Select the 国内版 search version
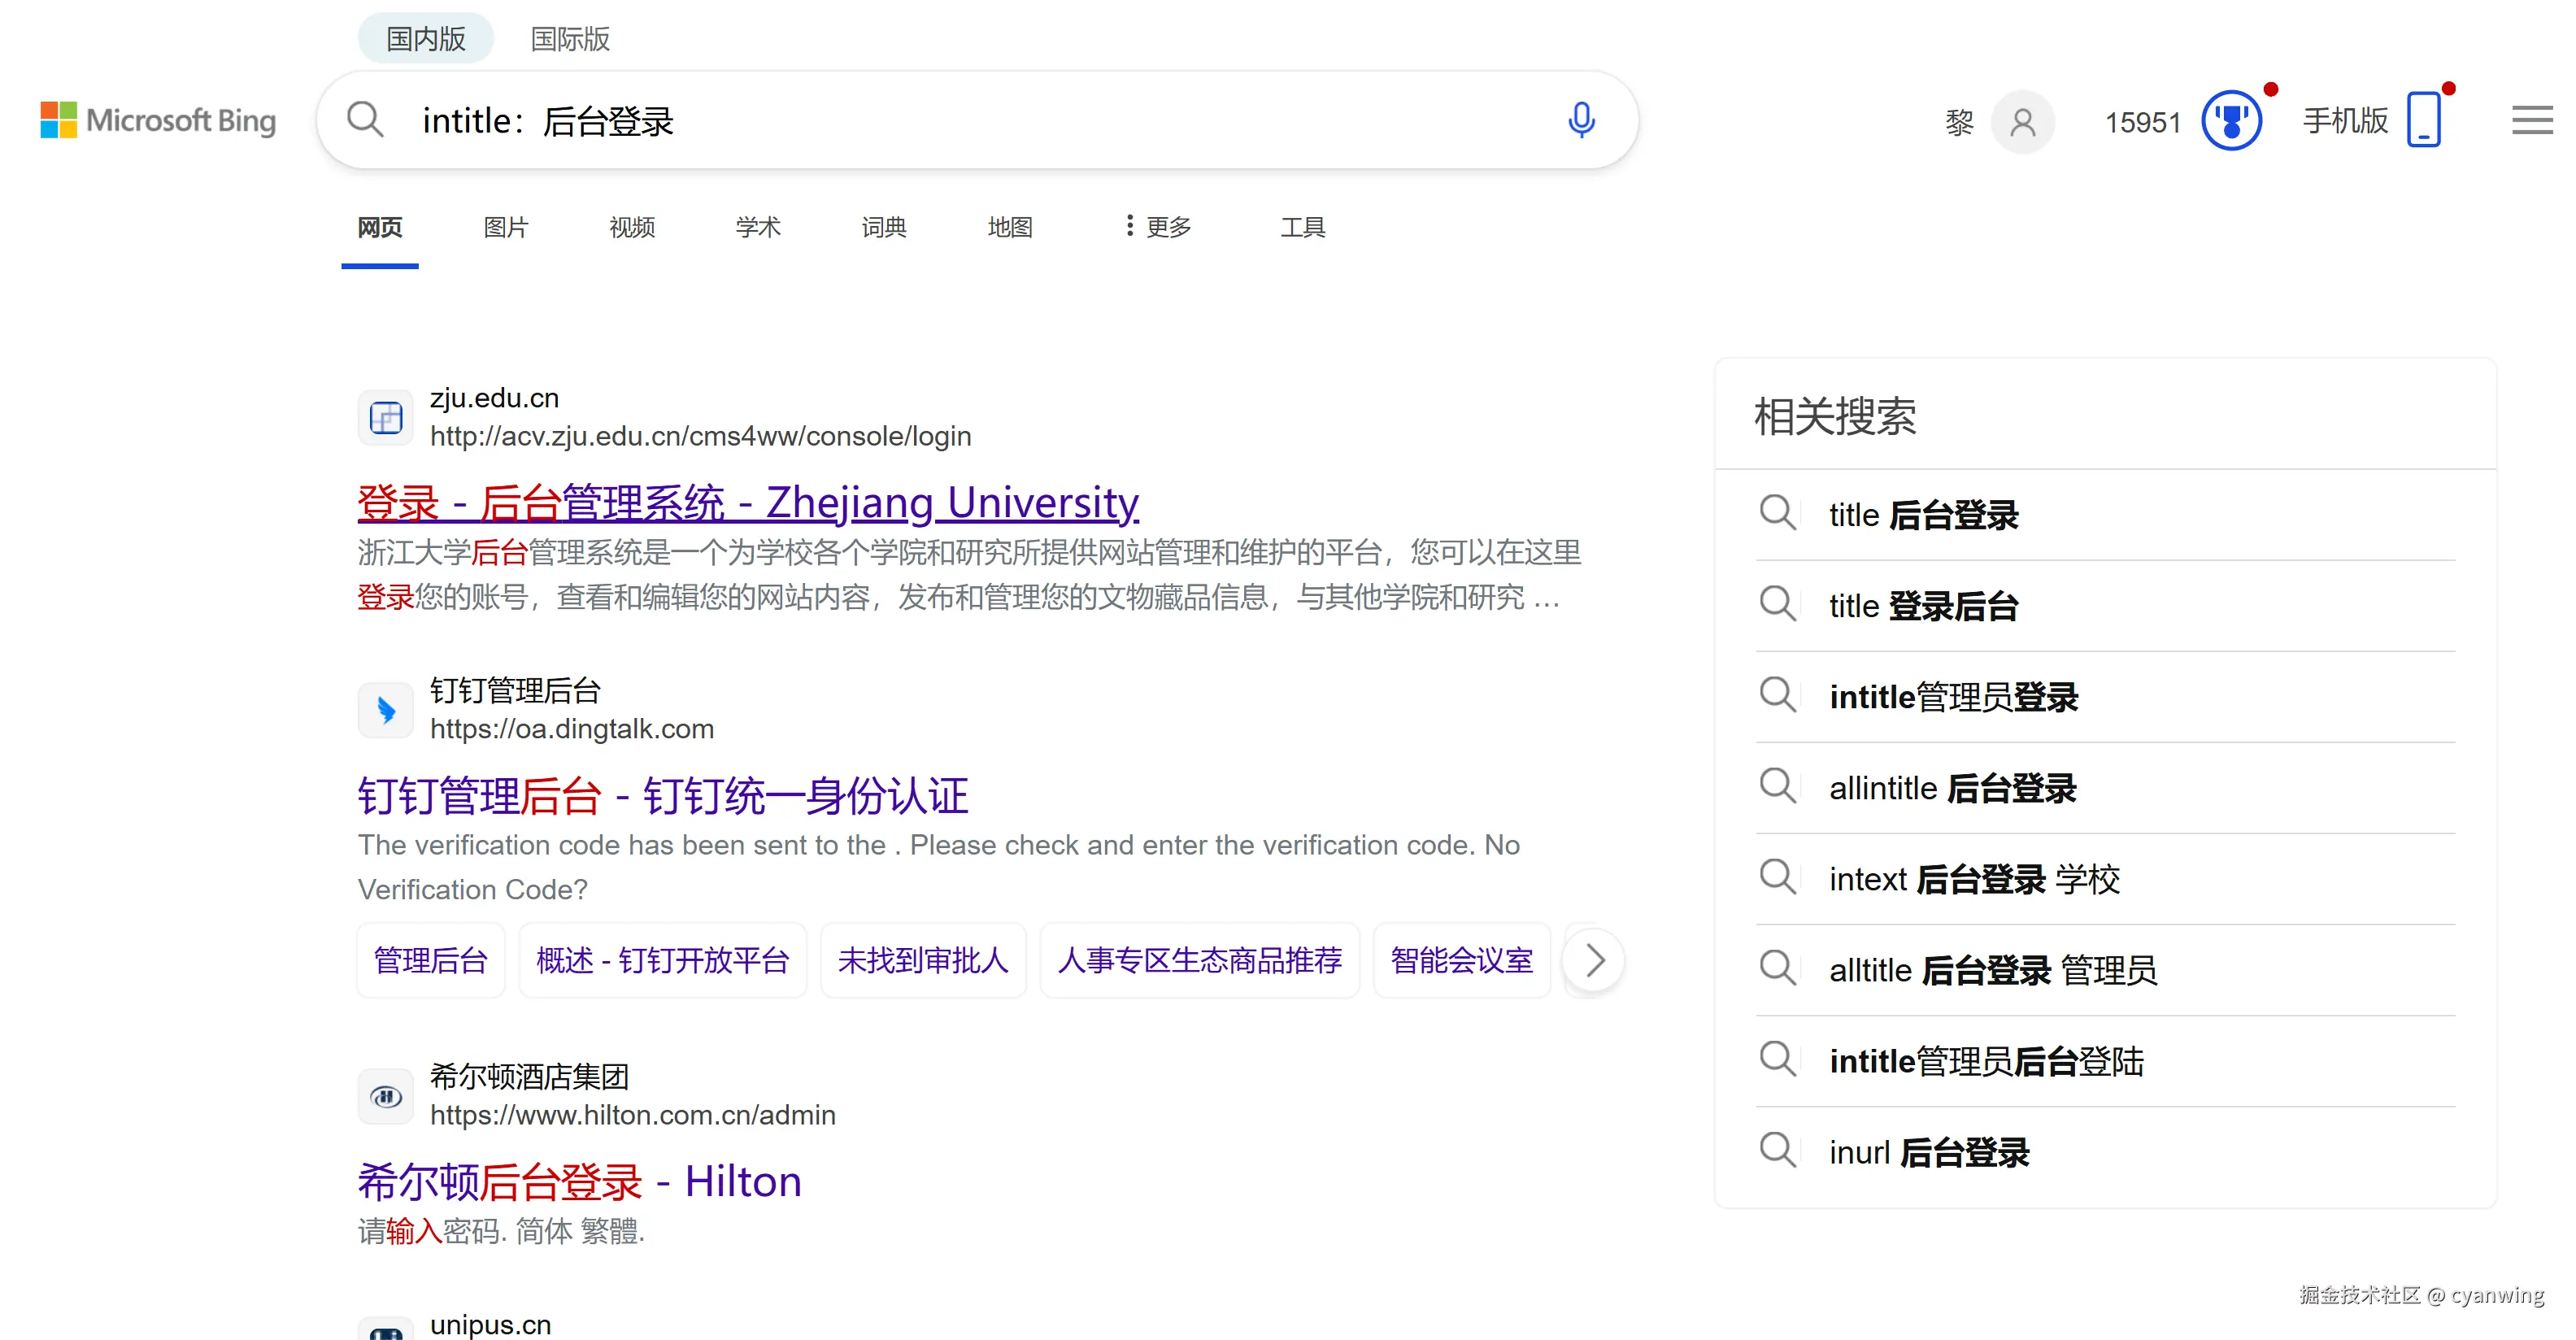The image size is (2576, 1340). [x=426, y=39]
